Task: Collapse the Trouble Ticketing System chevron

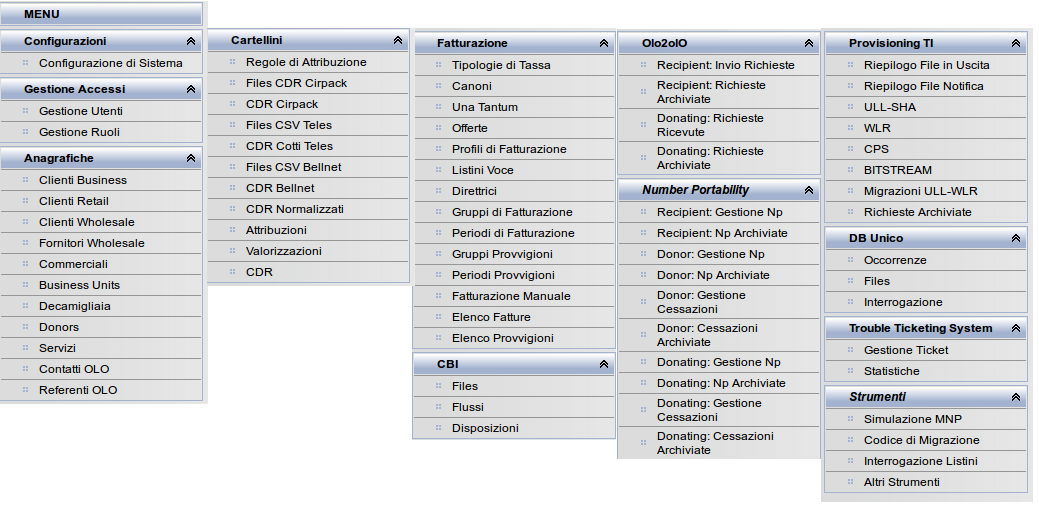Action: pyautogui.click(x=1016, y=329)
